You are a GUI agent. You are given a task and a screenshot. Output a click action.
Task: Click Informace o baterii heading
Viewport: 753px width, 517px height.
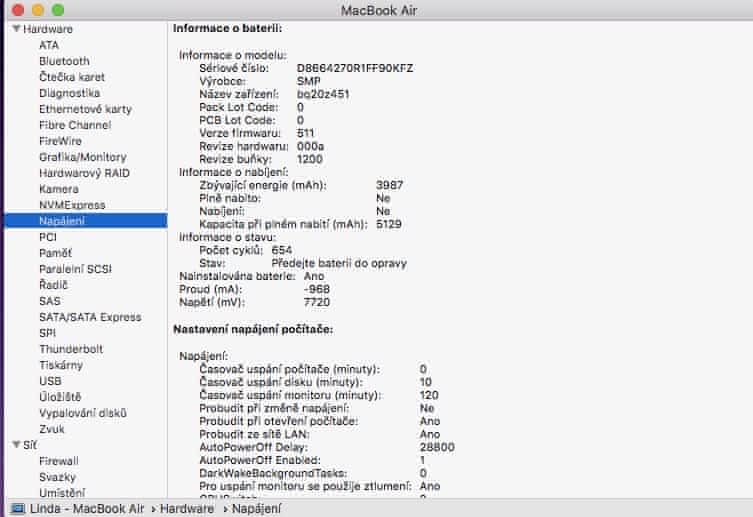pos(228,28)
